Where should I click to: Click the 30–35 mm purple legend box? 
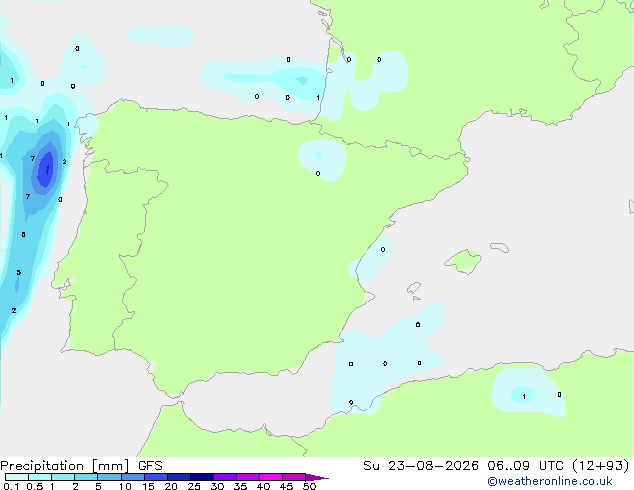click(x=225, y=477)
